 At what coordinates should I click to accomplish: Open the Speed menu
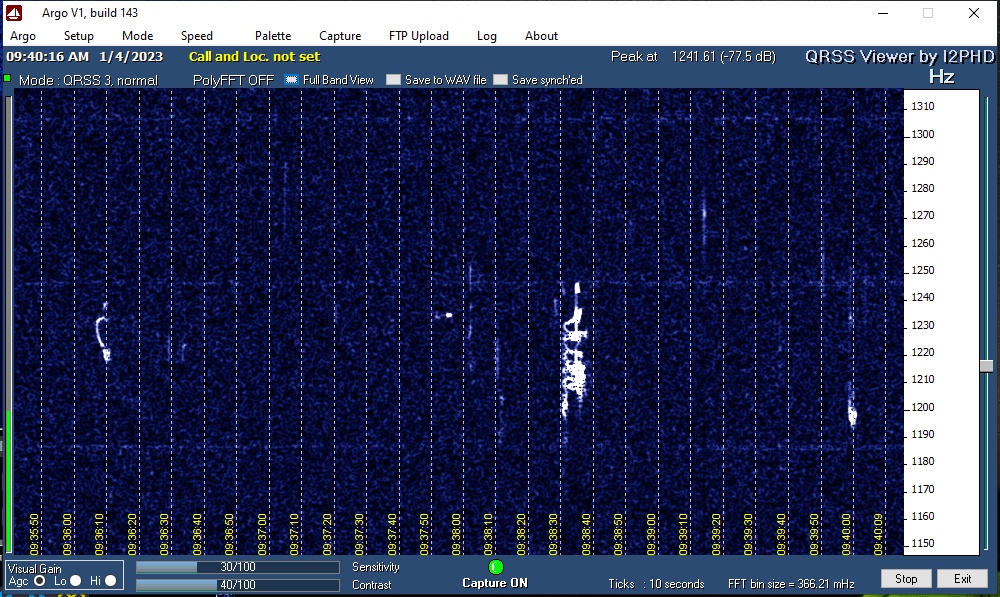coord(196,36)
